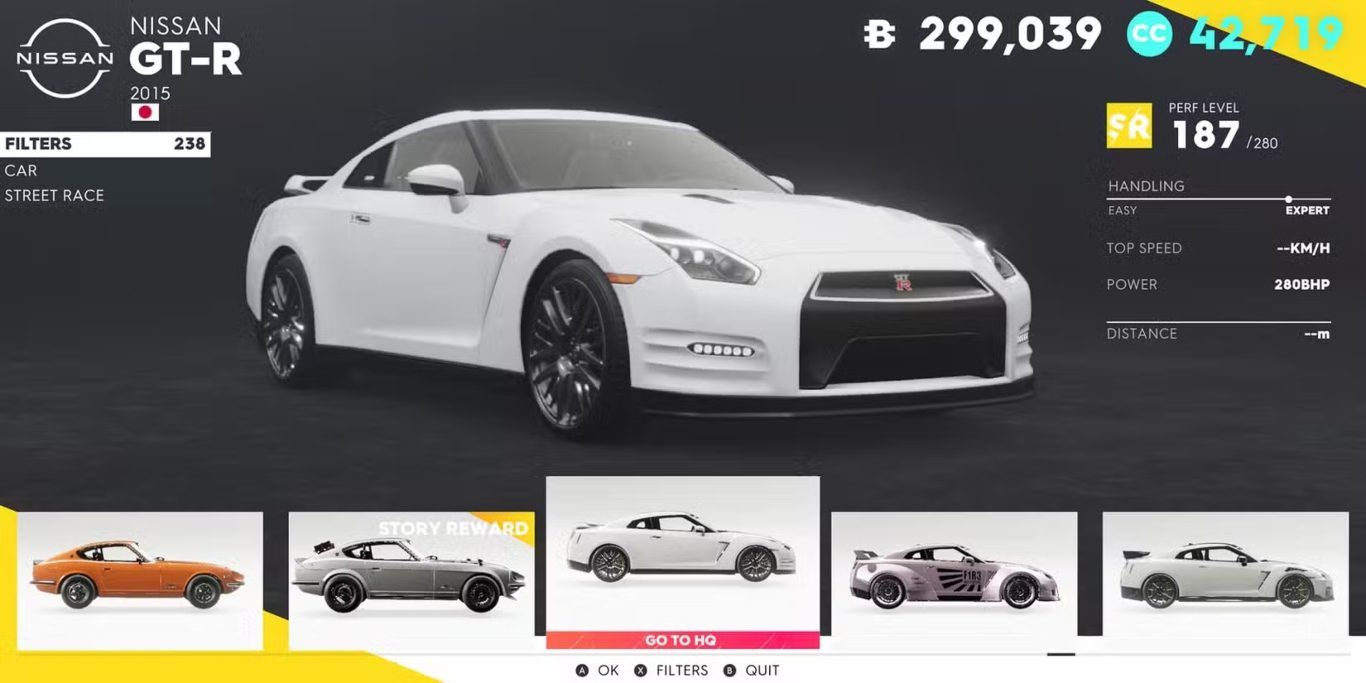The height and width of the screenshot is (683, 1366).
Task: Click the OK label in bottom bar
Action: (609, 670)
